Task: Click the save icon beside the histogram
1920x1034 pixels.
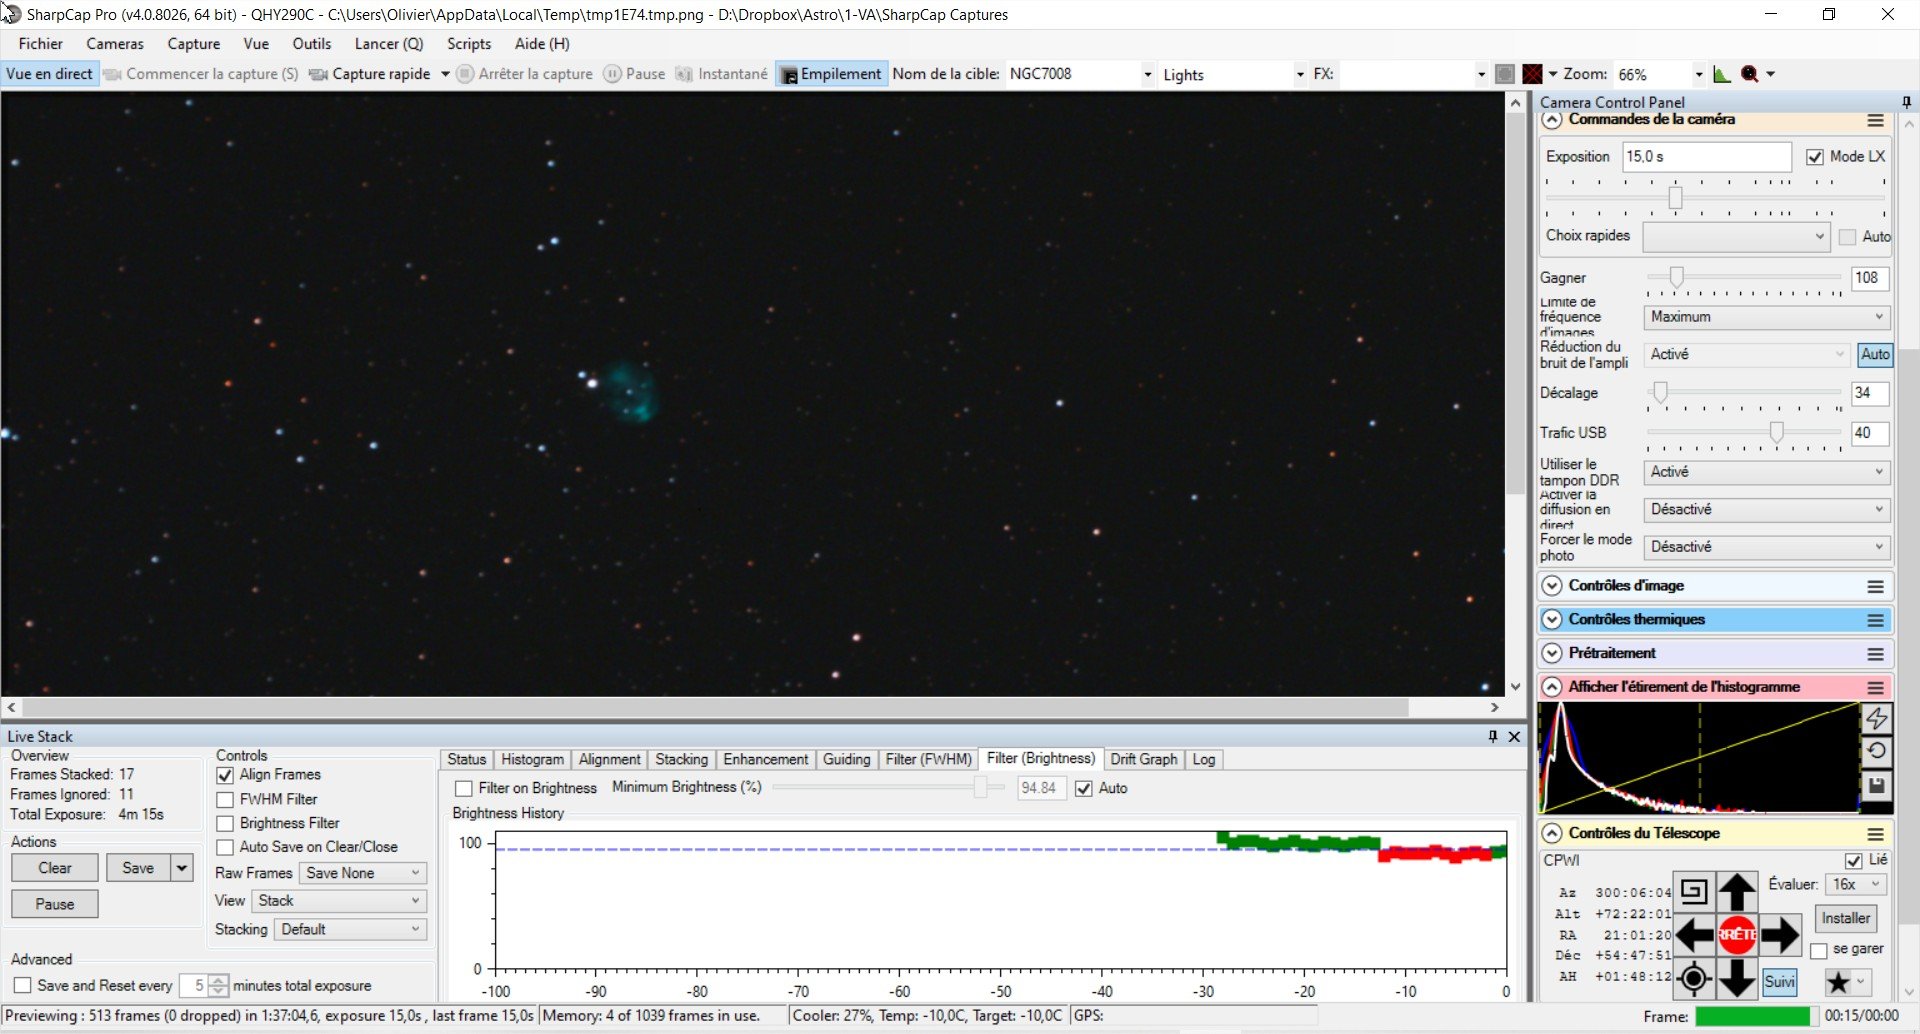Action: point(1877,785)
